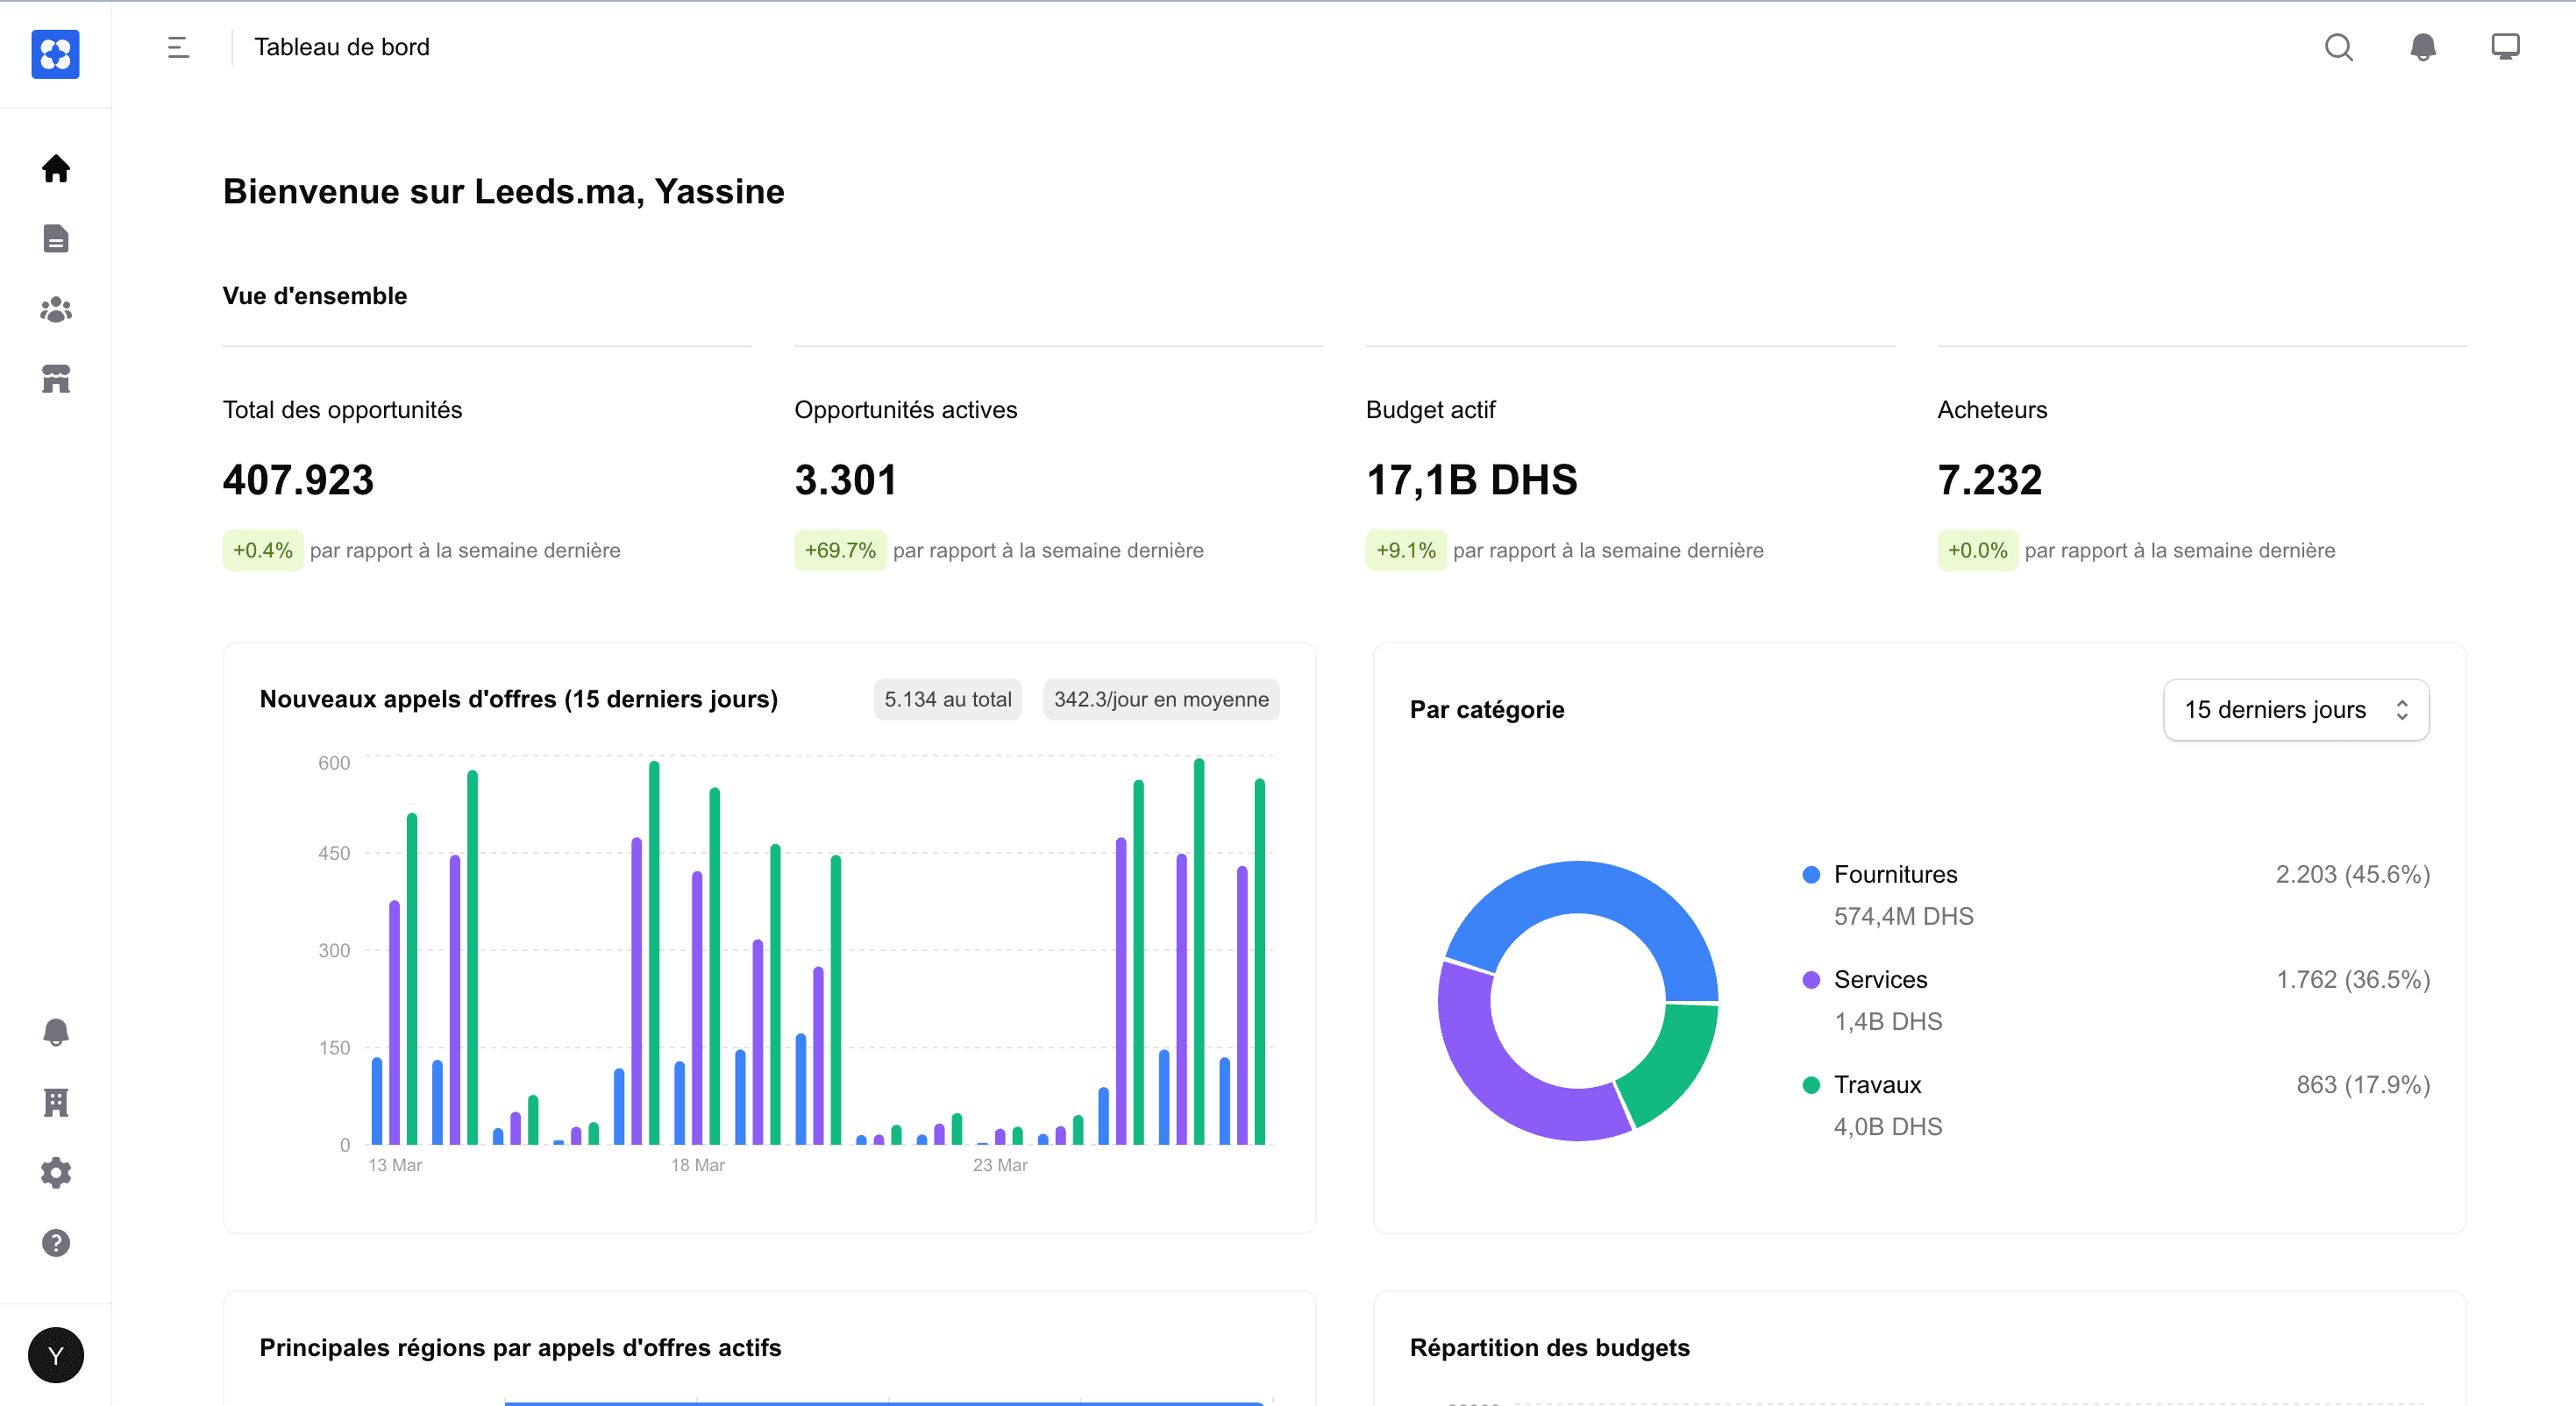Toggle the Fournitures category in the donut legend

[1893, 874]
